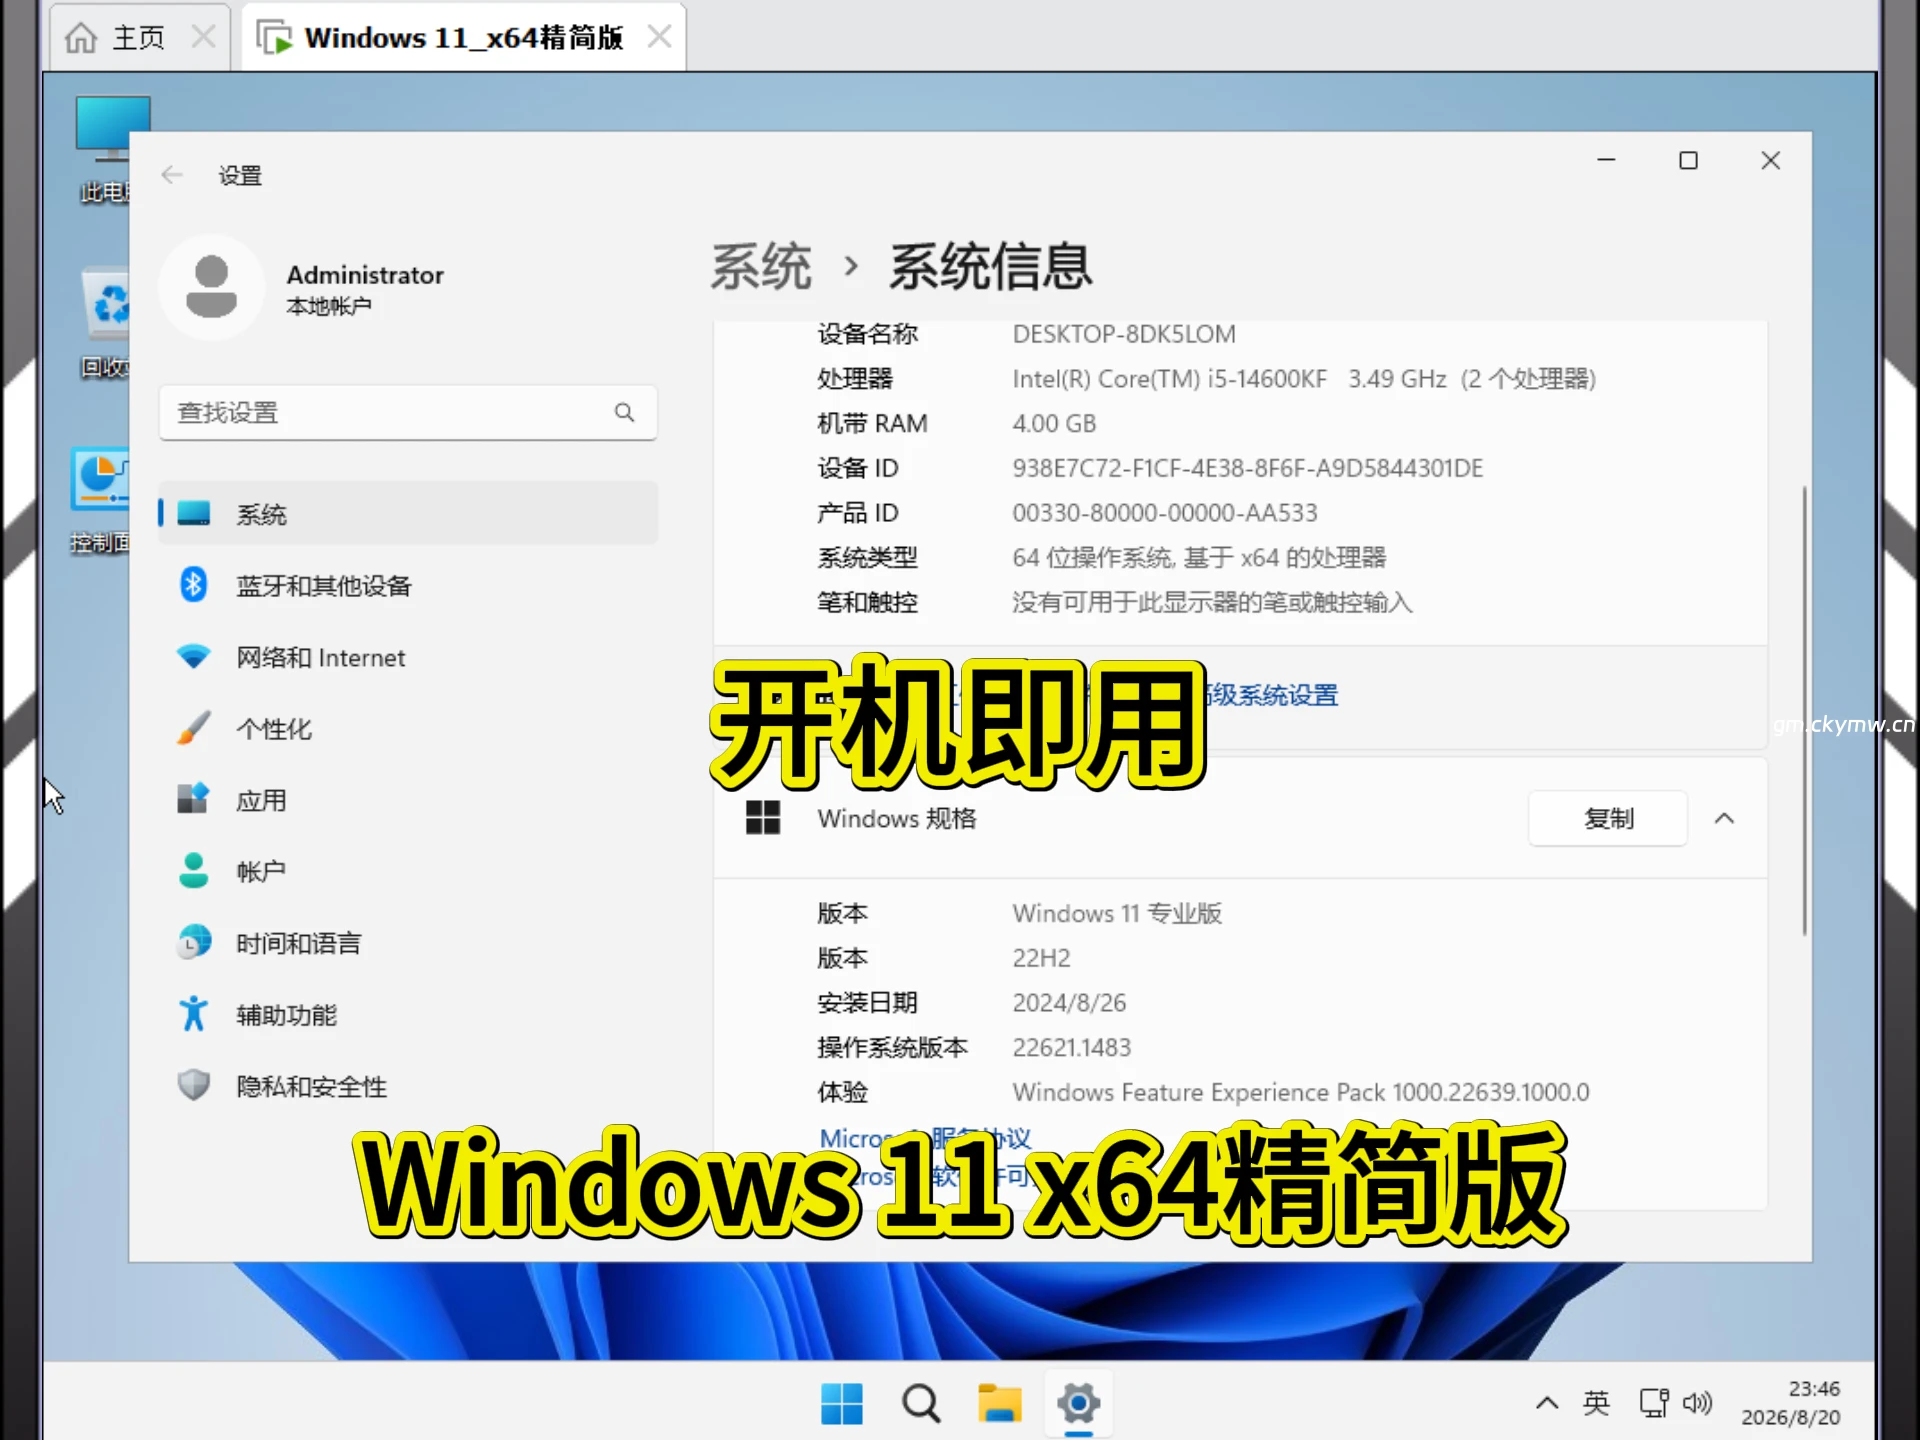Viewport: 1920px width, 1440px height.
Task: Click product ID 00330-80000-00000-AA533
Action: (1165, 513)
